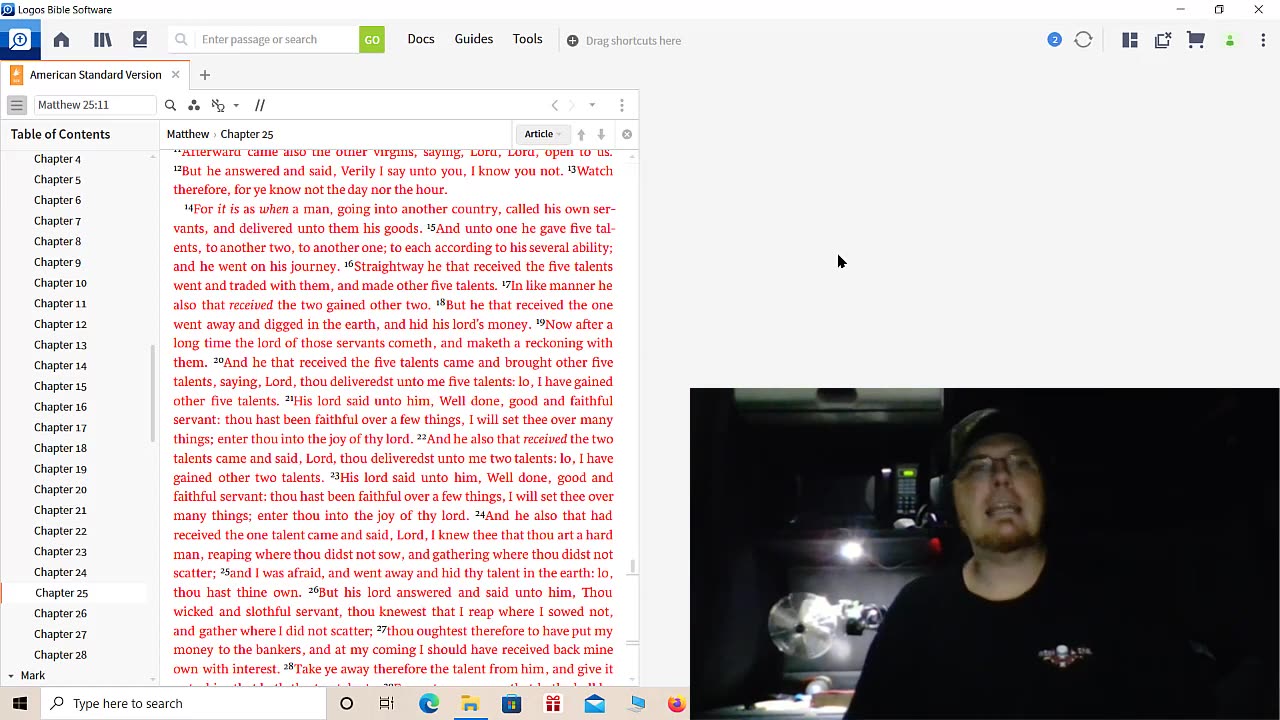
Task: Select Chapter 19 in contents
Action: (61, 469)
